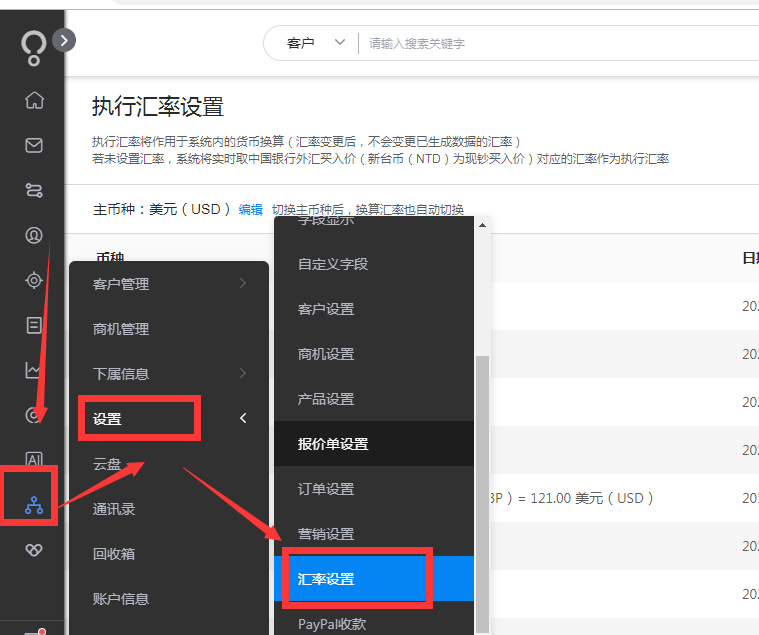Select 客户管理 in the menu

169,284
